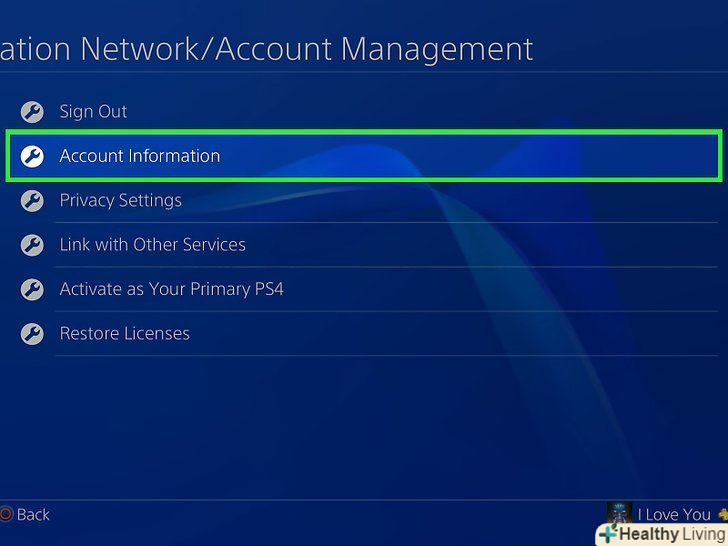This screenshot has height=546, width=728.
Task: Open the Account Information menu entry
Action: pyautogui.click(x=140, y=156)
